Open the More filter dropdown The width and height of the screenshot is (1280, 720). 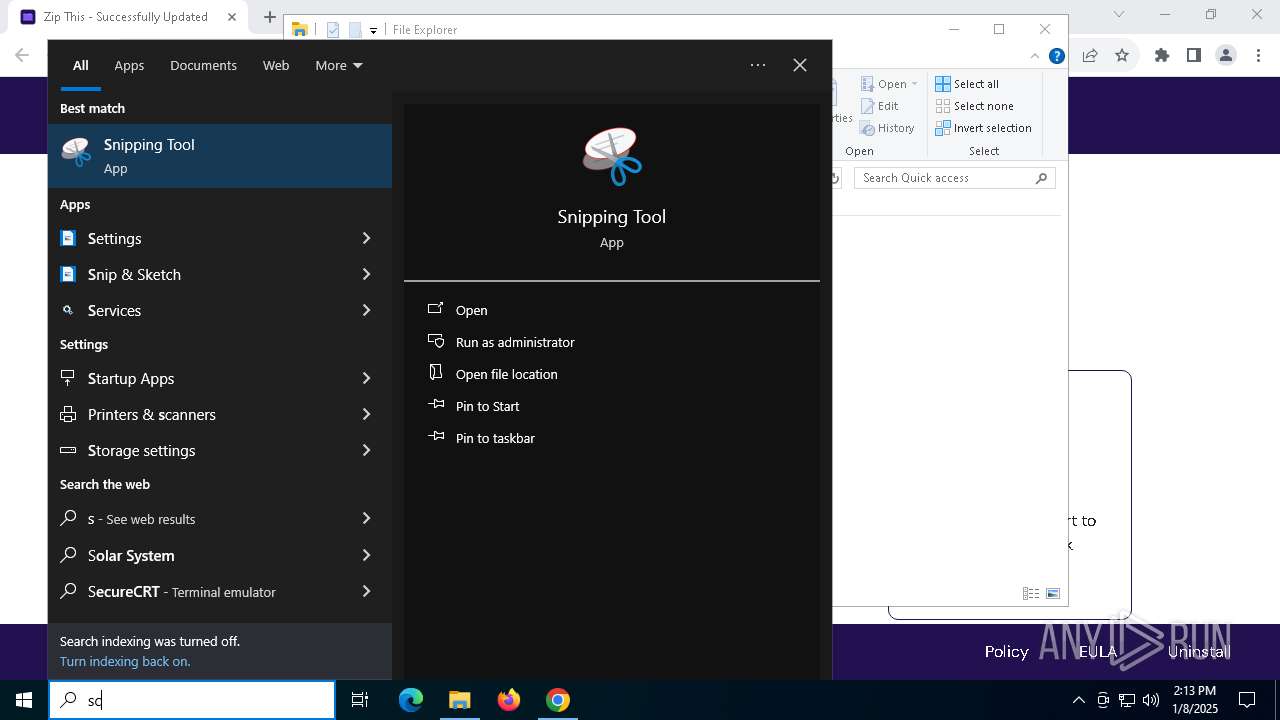click(x=339, y=65)
